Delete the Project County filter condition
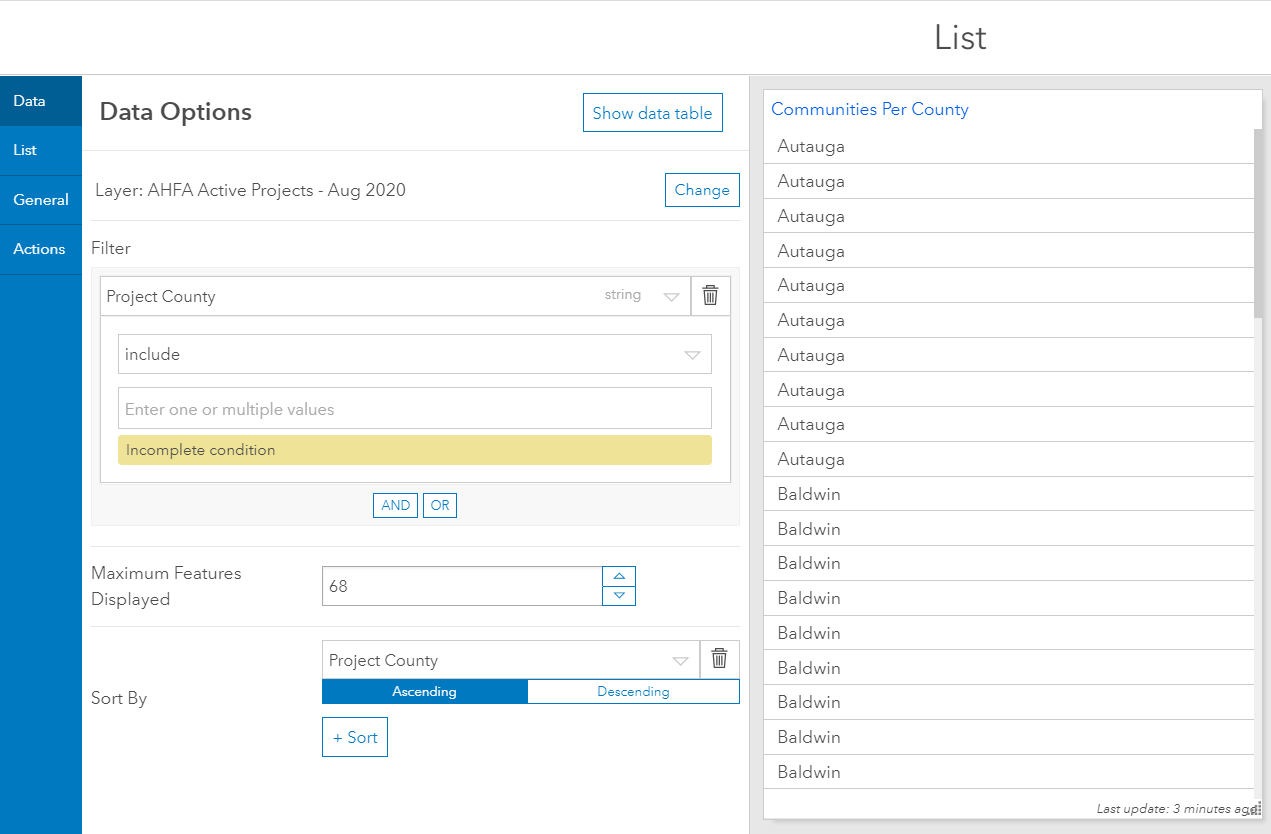 click(710, 296)
